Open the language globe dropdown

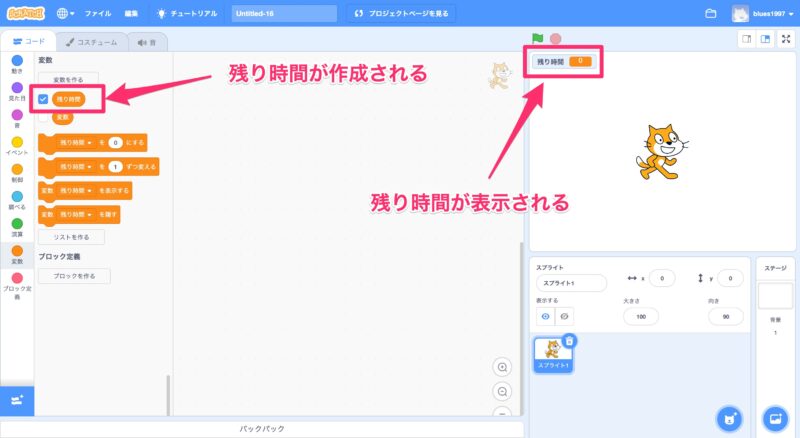[x=67, y=14]
